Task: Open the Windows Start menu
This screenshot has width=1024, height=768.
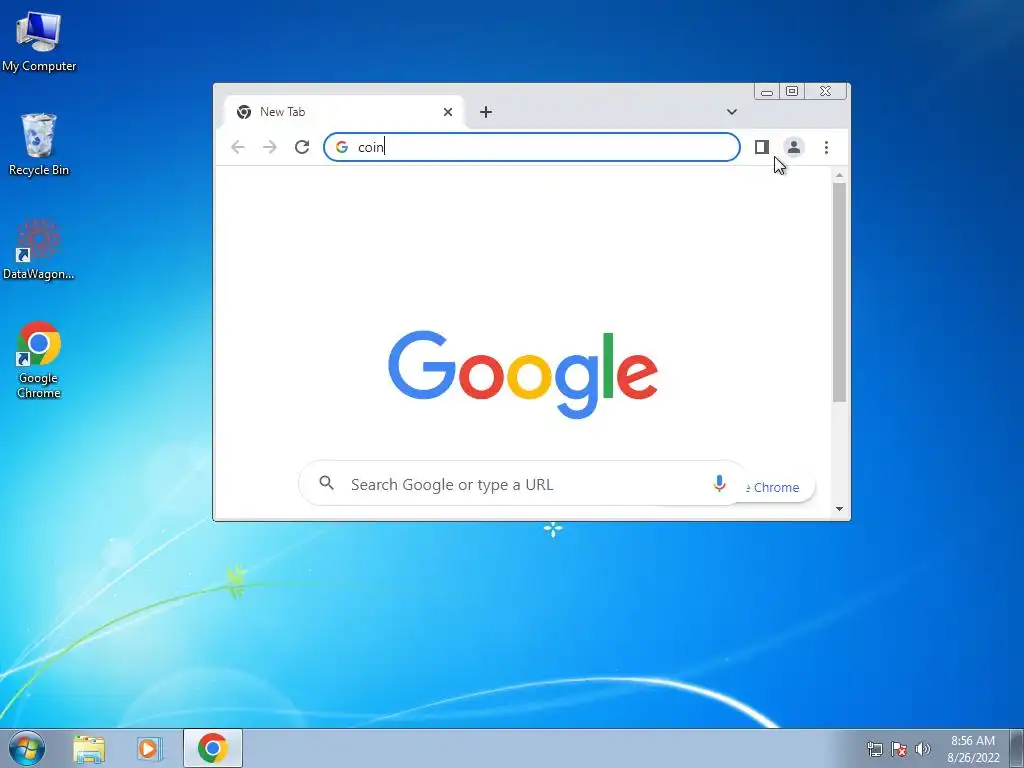Action: 27,748
